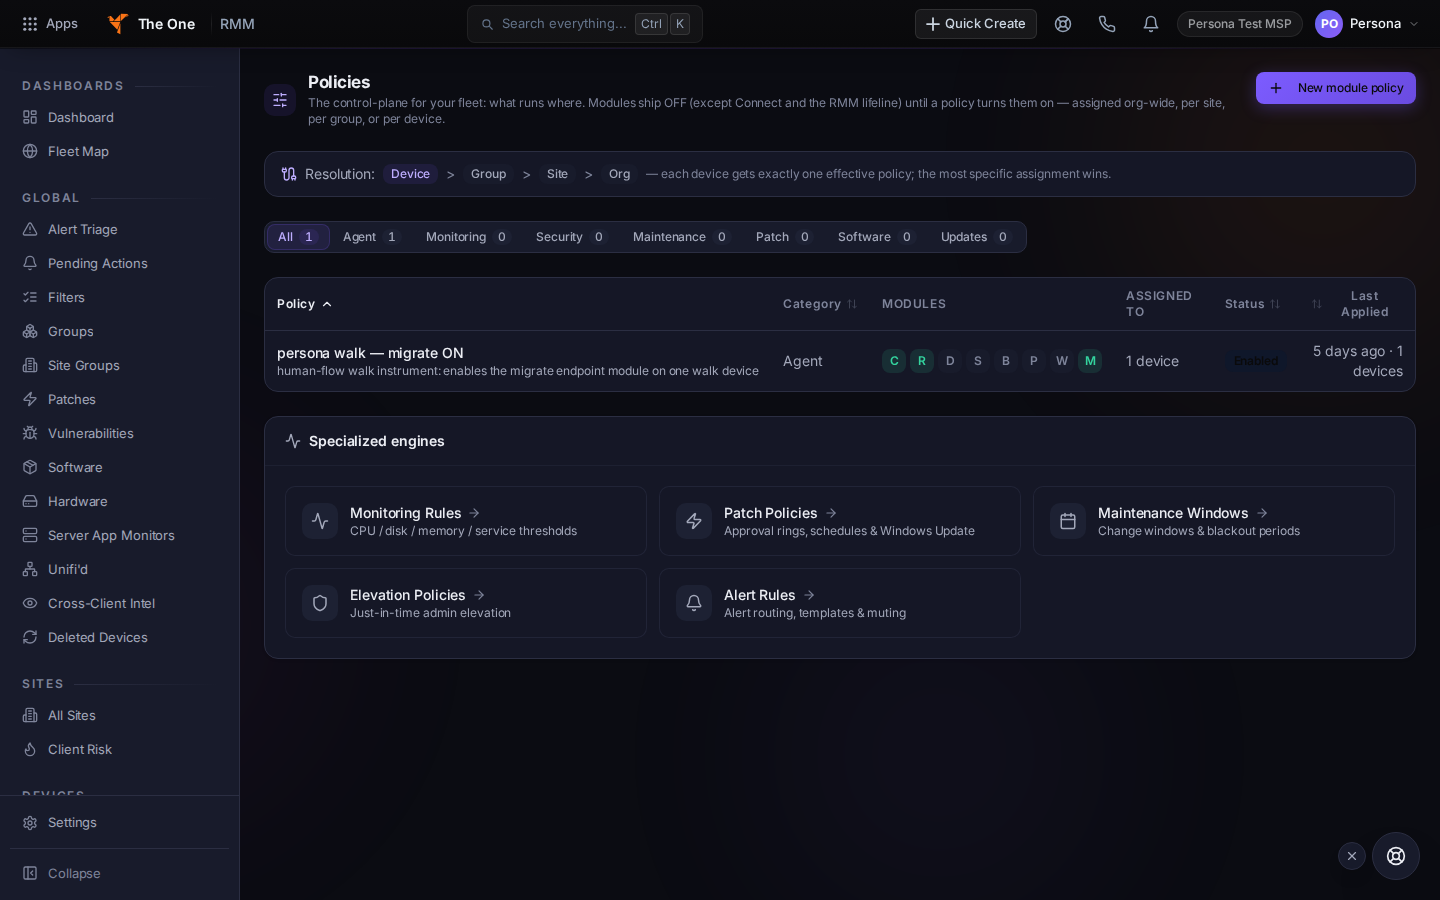Click the green M module badge
The height and width of the screenshot is (900, 1440).
(x=1090, y=361)
